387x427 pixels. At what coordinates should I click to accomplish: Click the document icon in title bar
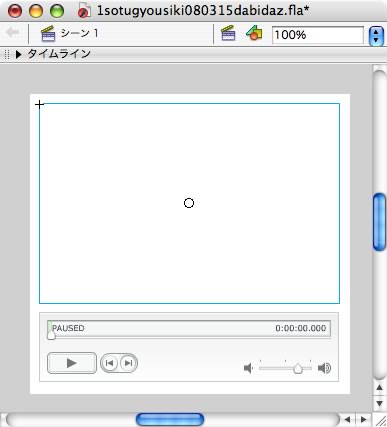point(83,10)
